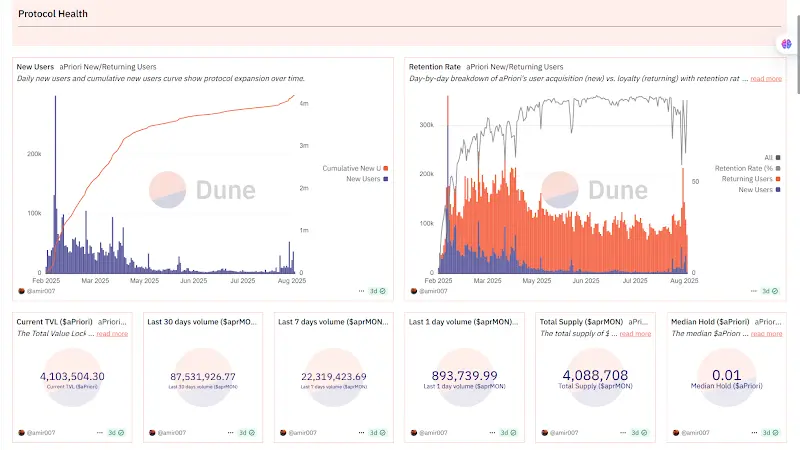
Task: Click author avatar on Current TVL card
Action: [21, 433]
